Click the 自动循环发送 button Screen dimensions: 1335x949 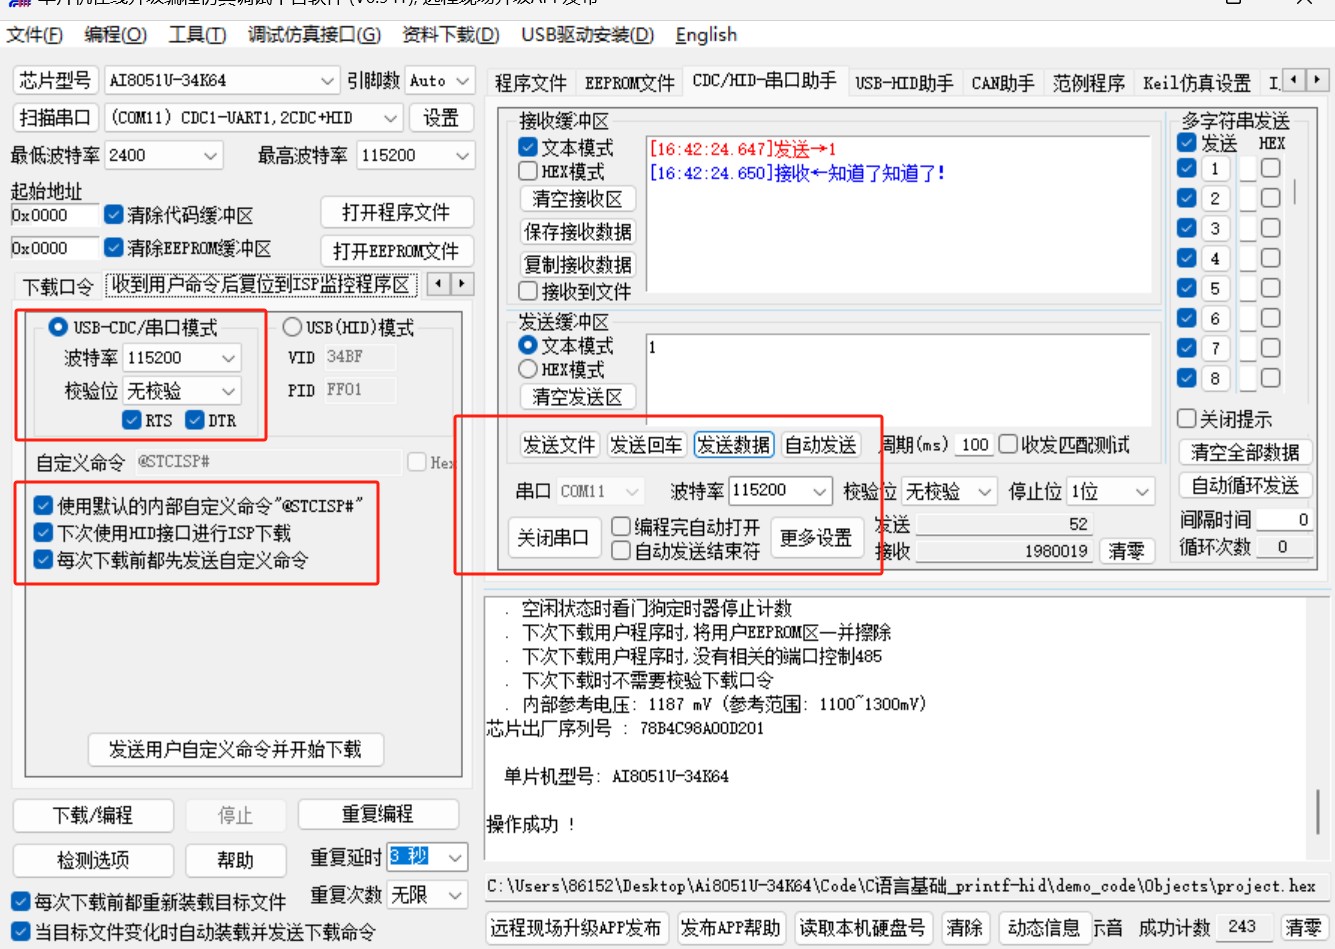click(1244, 486)
